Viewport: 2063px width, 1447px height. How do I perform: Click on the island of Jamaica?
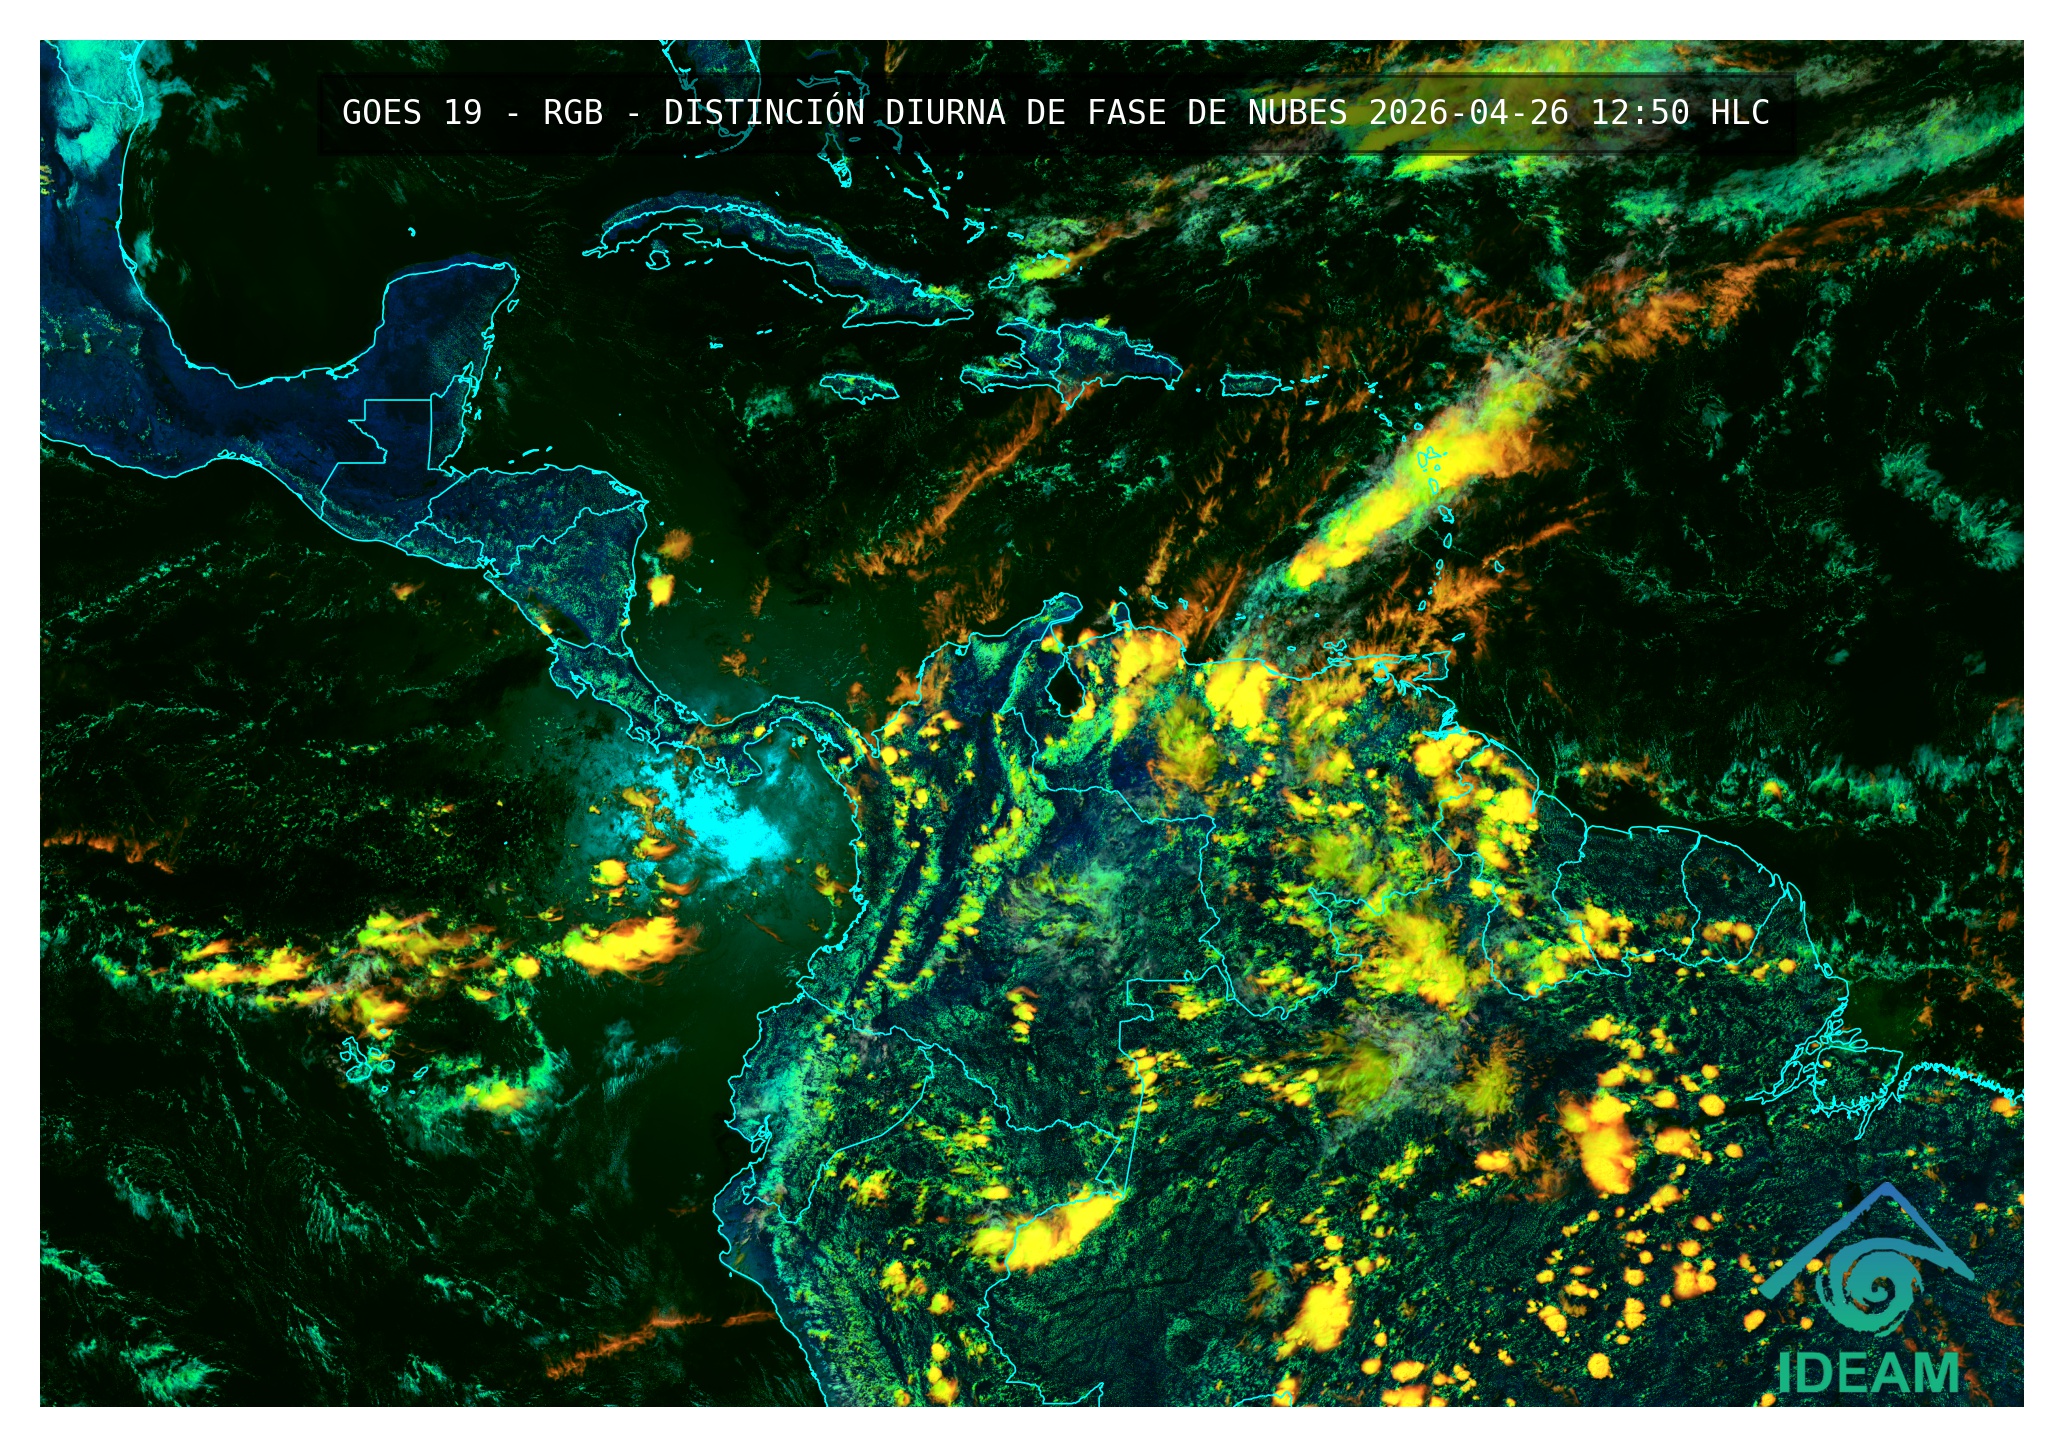tap(858, 386)
